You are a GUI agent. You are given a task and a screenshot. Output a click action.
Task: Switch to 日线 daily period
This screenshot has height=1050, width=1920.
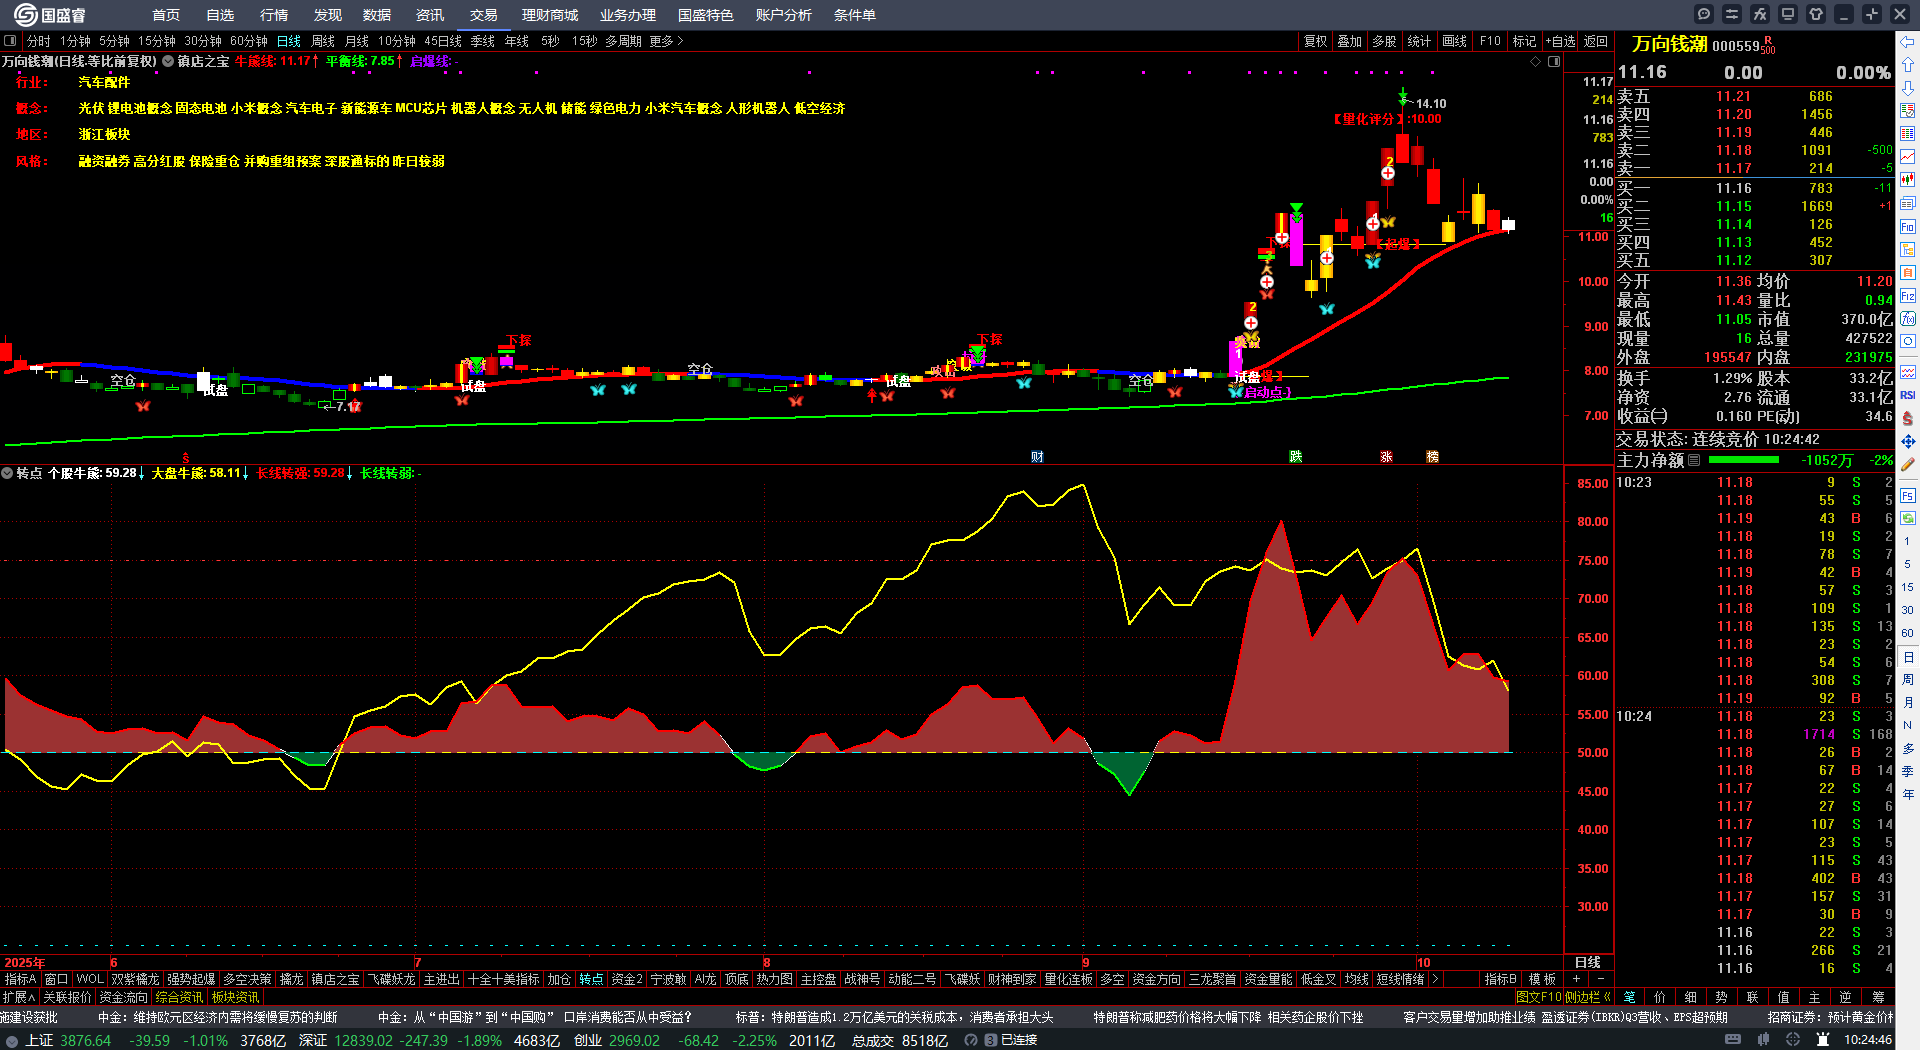point(289,41)
